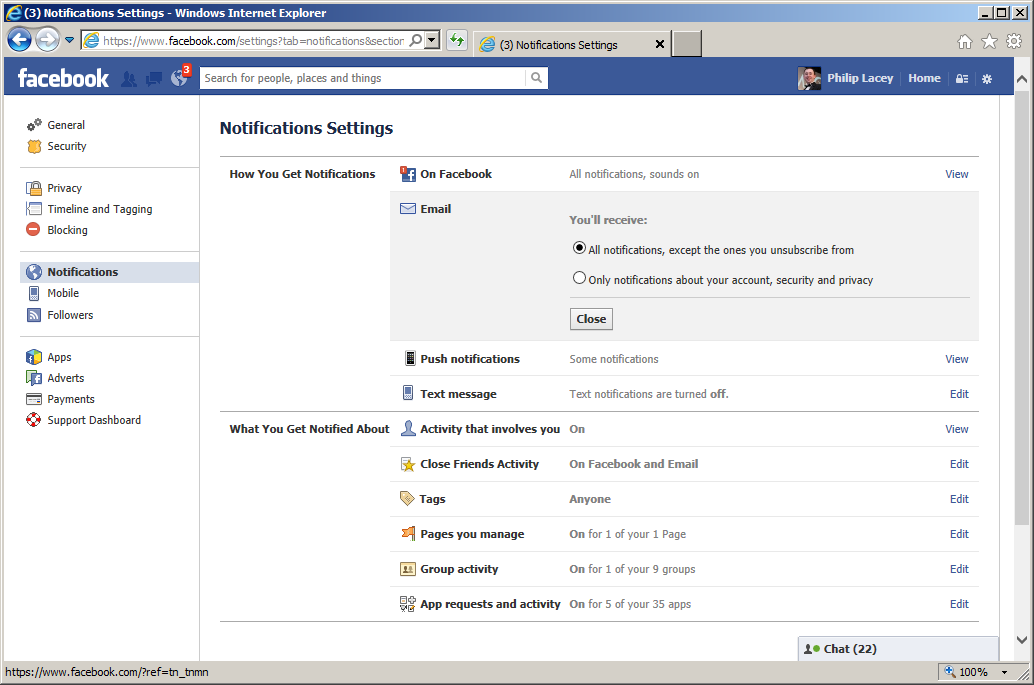Screen dimensions: 1034x685
Task: Select All notifications except unsubscribed radio
Action: click(579, 249)
